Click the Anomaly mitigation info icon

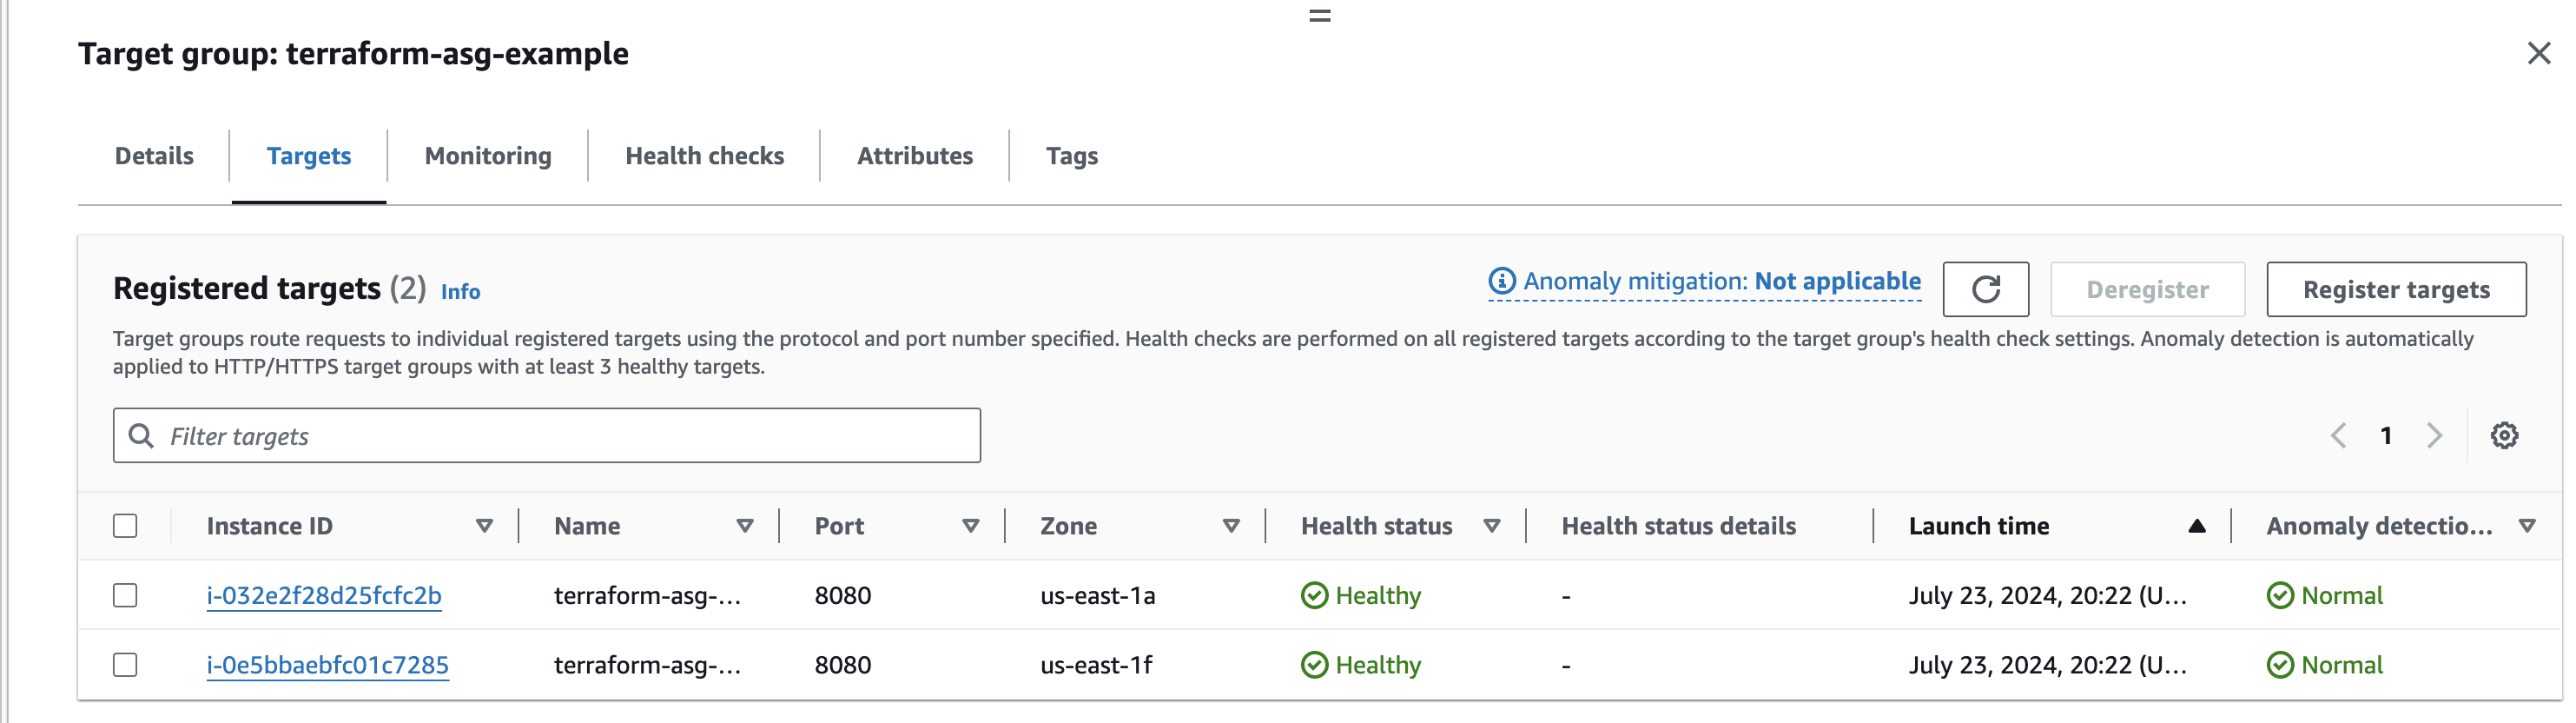(1501, 281)
